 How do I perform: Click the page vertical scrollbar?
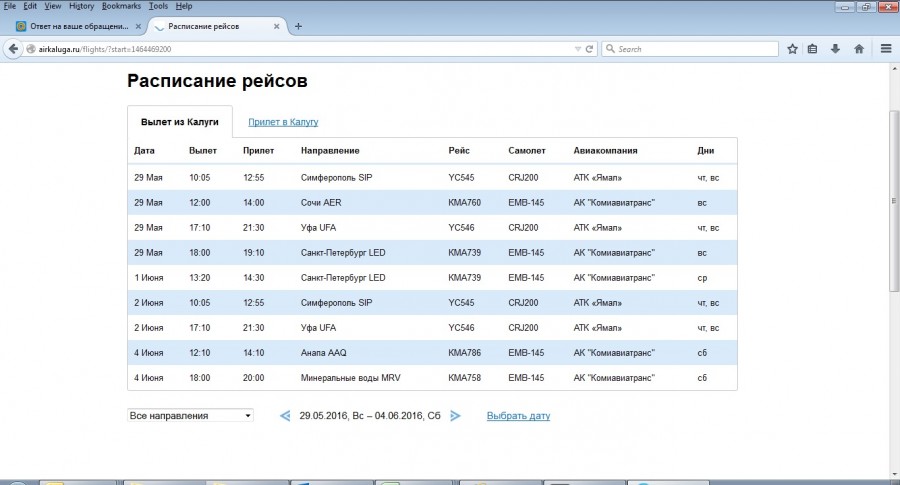[894, 200]
